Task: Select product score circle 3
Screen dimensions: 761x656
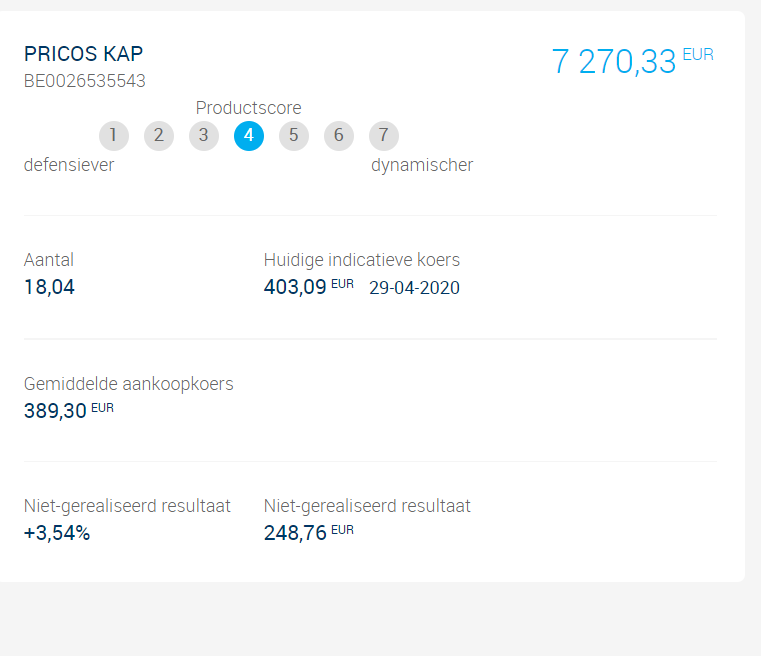Action: (204, 136)
